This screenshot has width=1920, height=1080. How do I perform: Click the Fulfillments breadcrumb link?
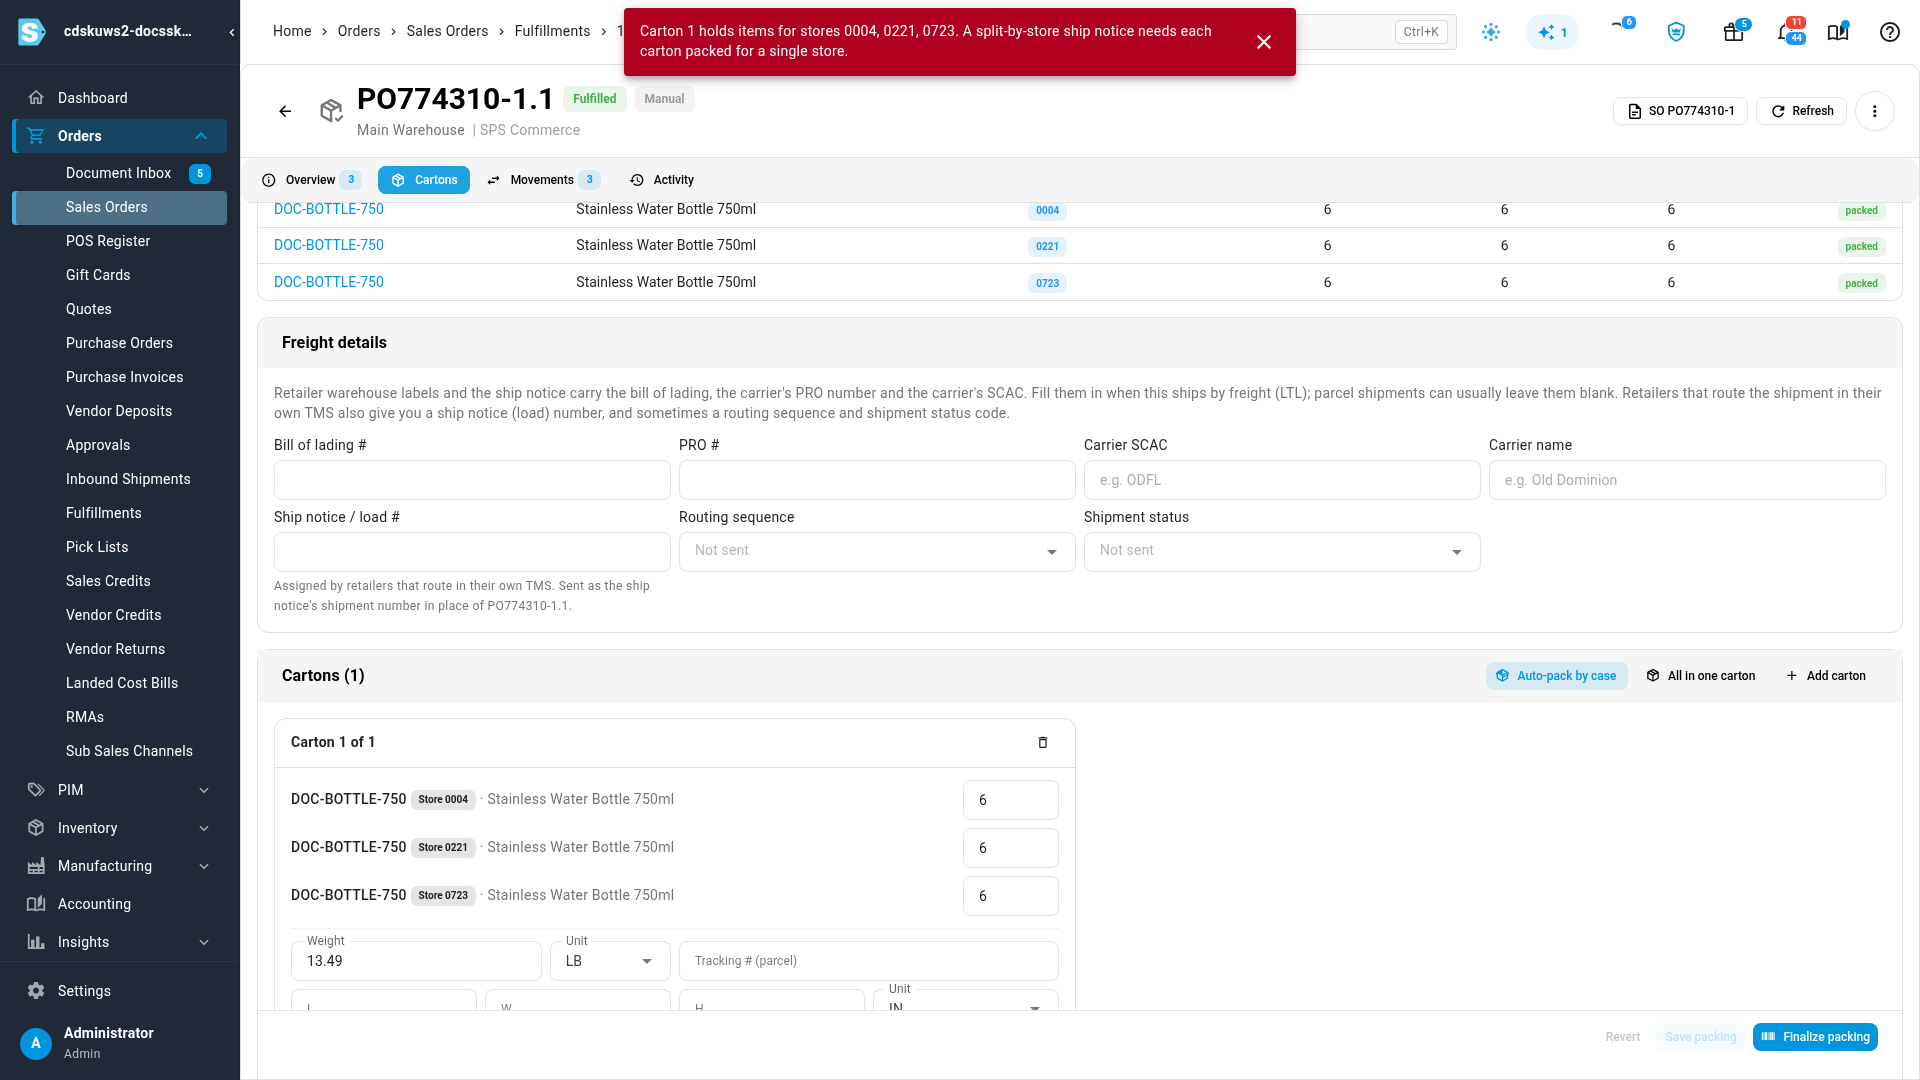tap(552, 31)
